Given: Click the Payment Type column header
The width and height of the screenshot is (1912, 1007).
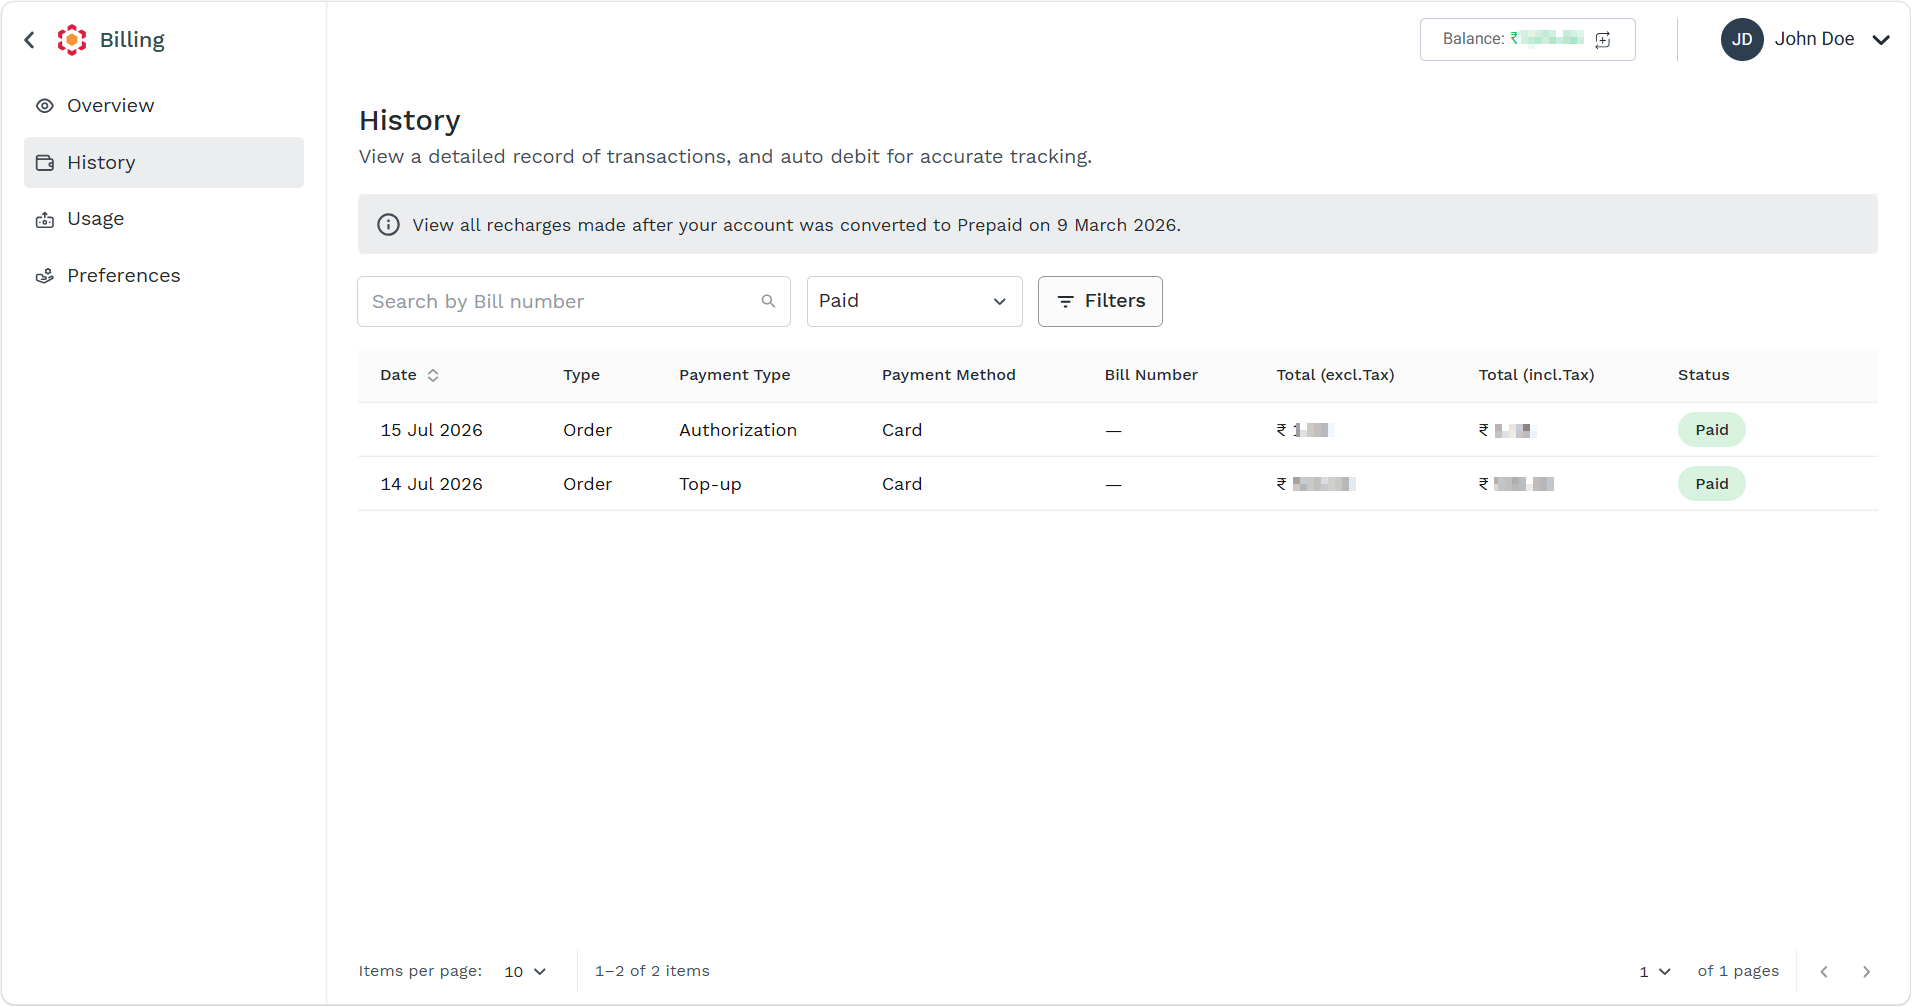Looking at the screenshot, I should (735, 376).
